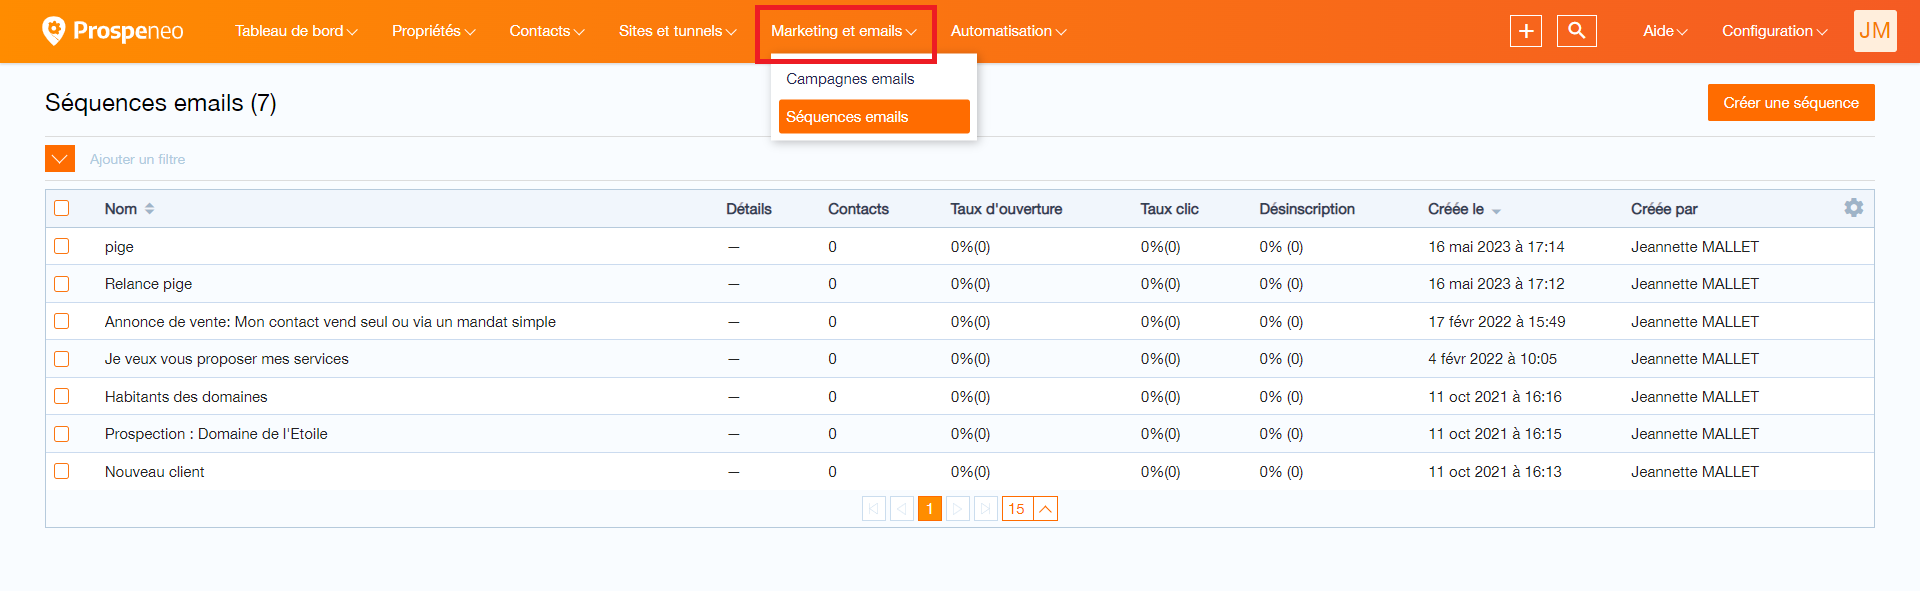Click the 15 rows-per-page box
1920x591 pixels.
[1017, 509]
